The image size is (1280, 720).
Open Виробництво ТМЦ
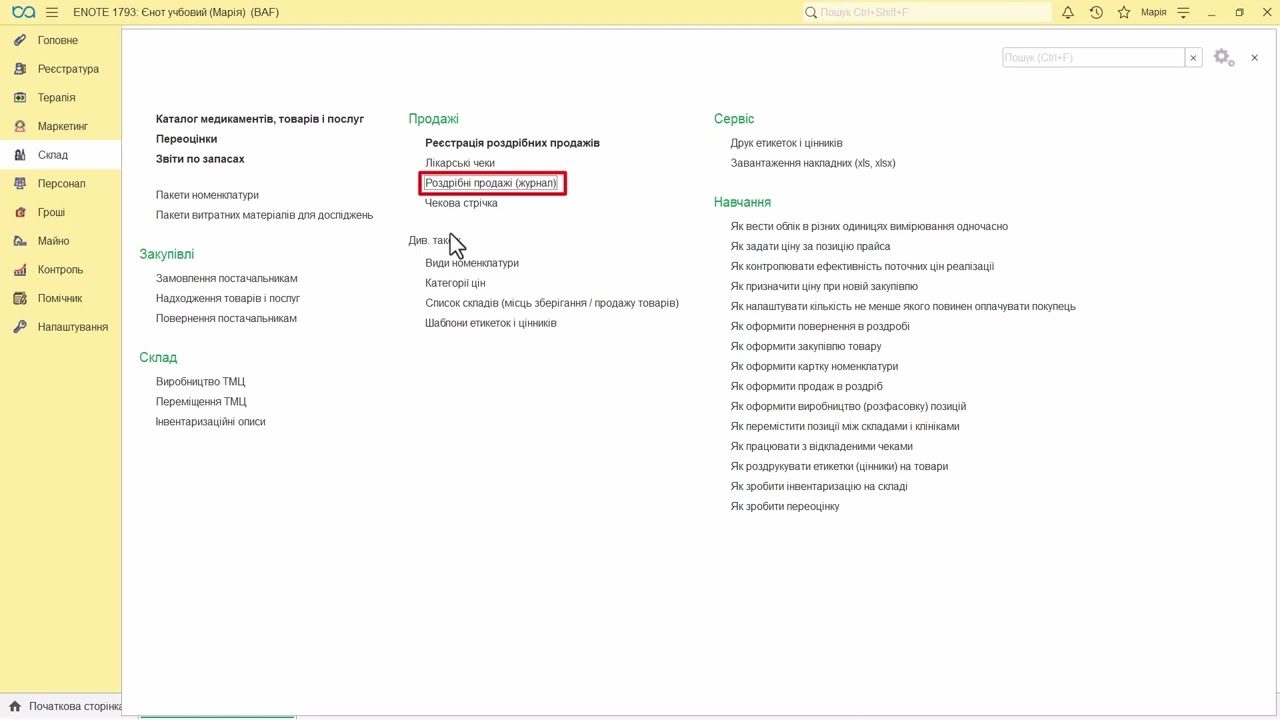(200, 381)
